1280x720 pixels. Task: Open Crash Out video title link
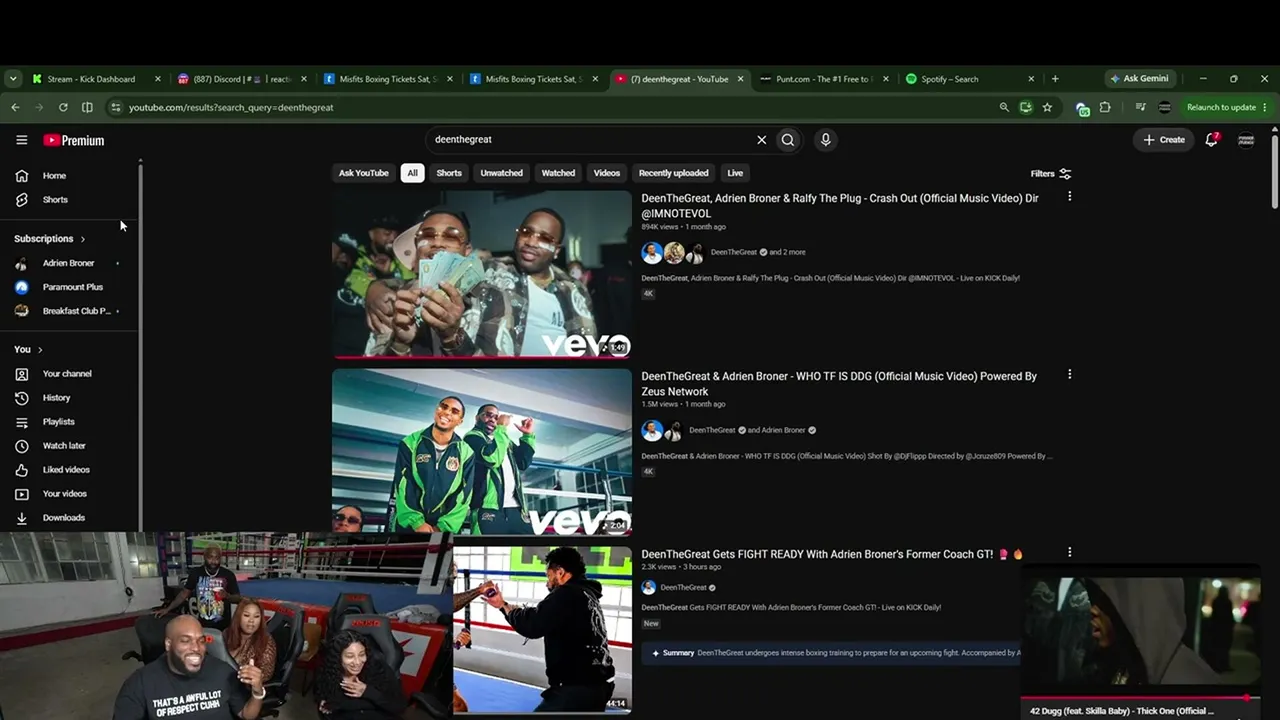(x=840, y=206)
